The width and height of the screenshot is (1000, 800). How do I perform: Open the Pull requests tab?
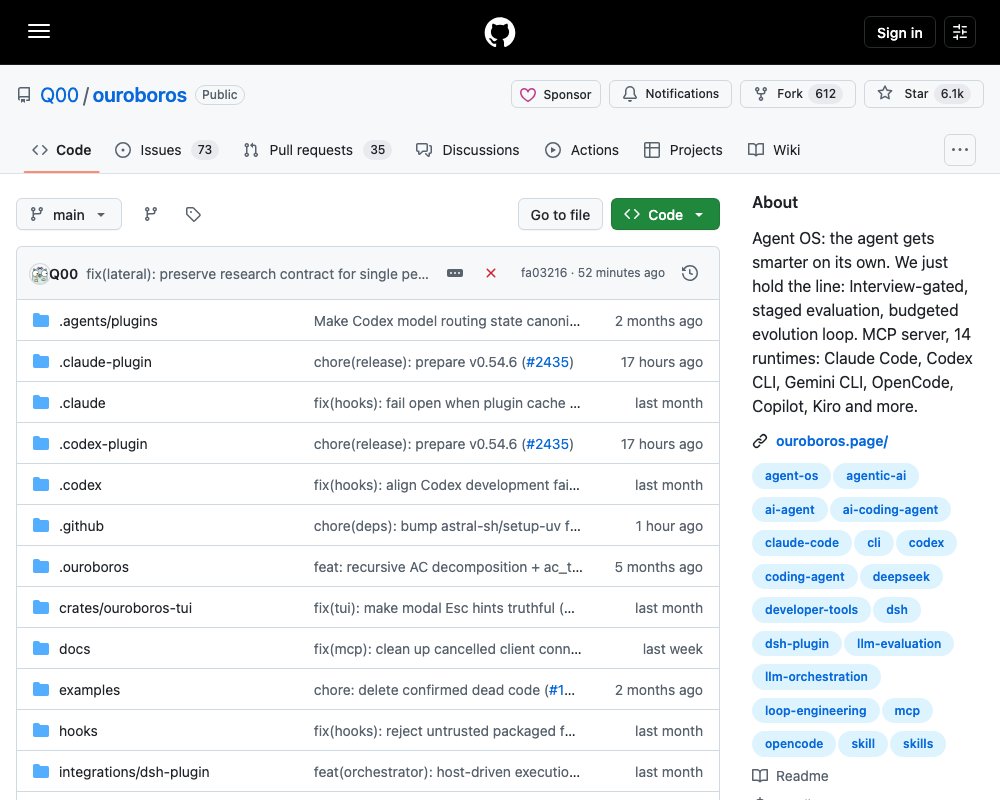point(317,150)
